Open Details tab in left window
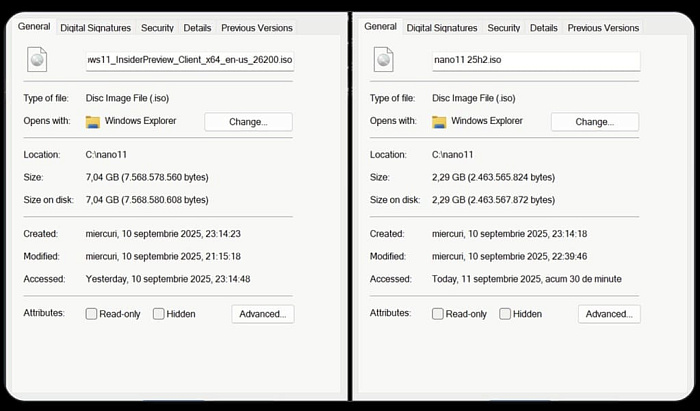700x411 pixels. pos(197,28)
